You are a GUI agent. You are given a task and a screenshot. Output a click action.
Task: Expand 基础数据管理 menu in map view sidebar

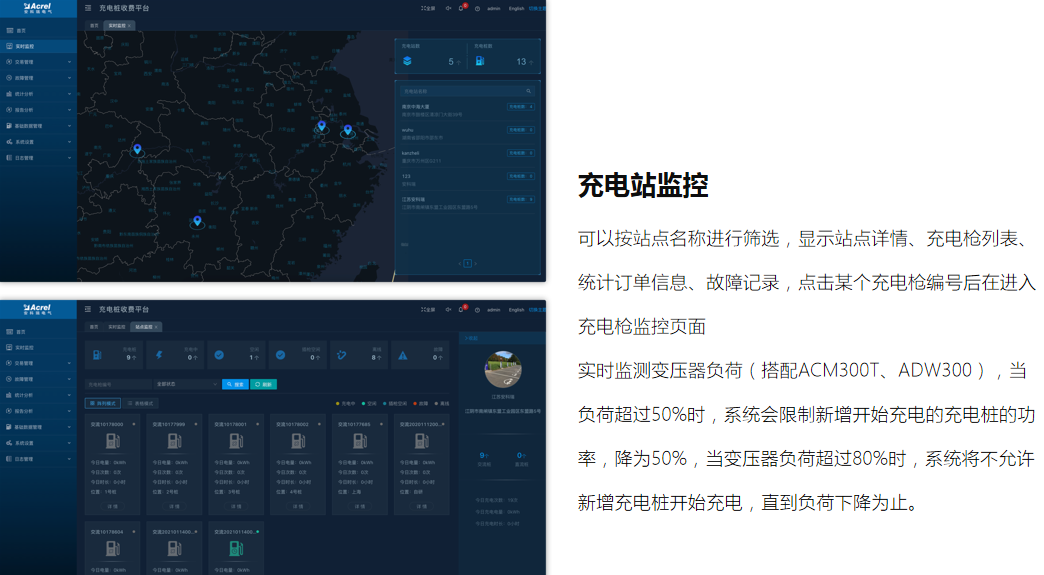tap(38, 126)
